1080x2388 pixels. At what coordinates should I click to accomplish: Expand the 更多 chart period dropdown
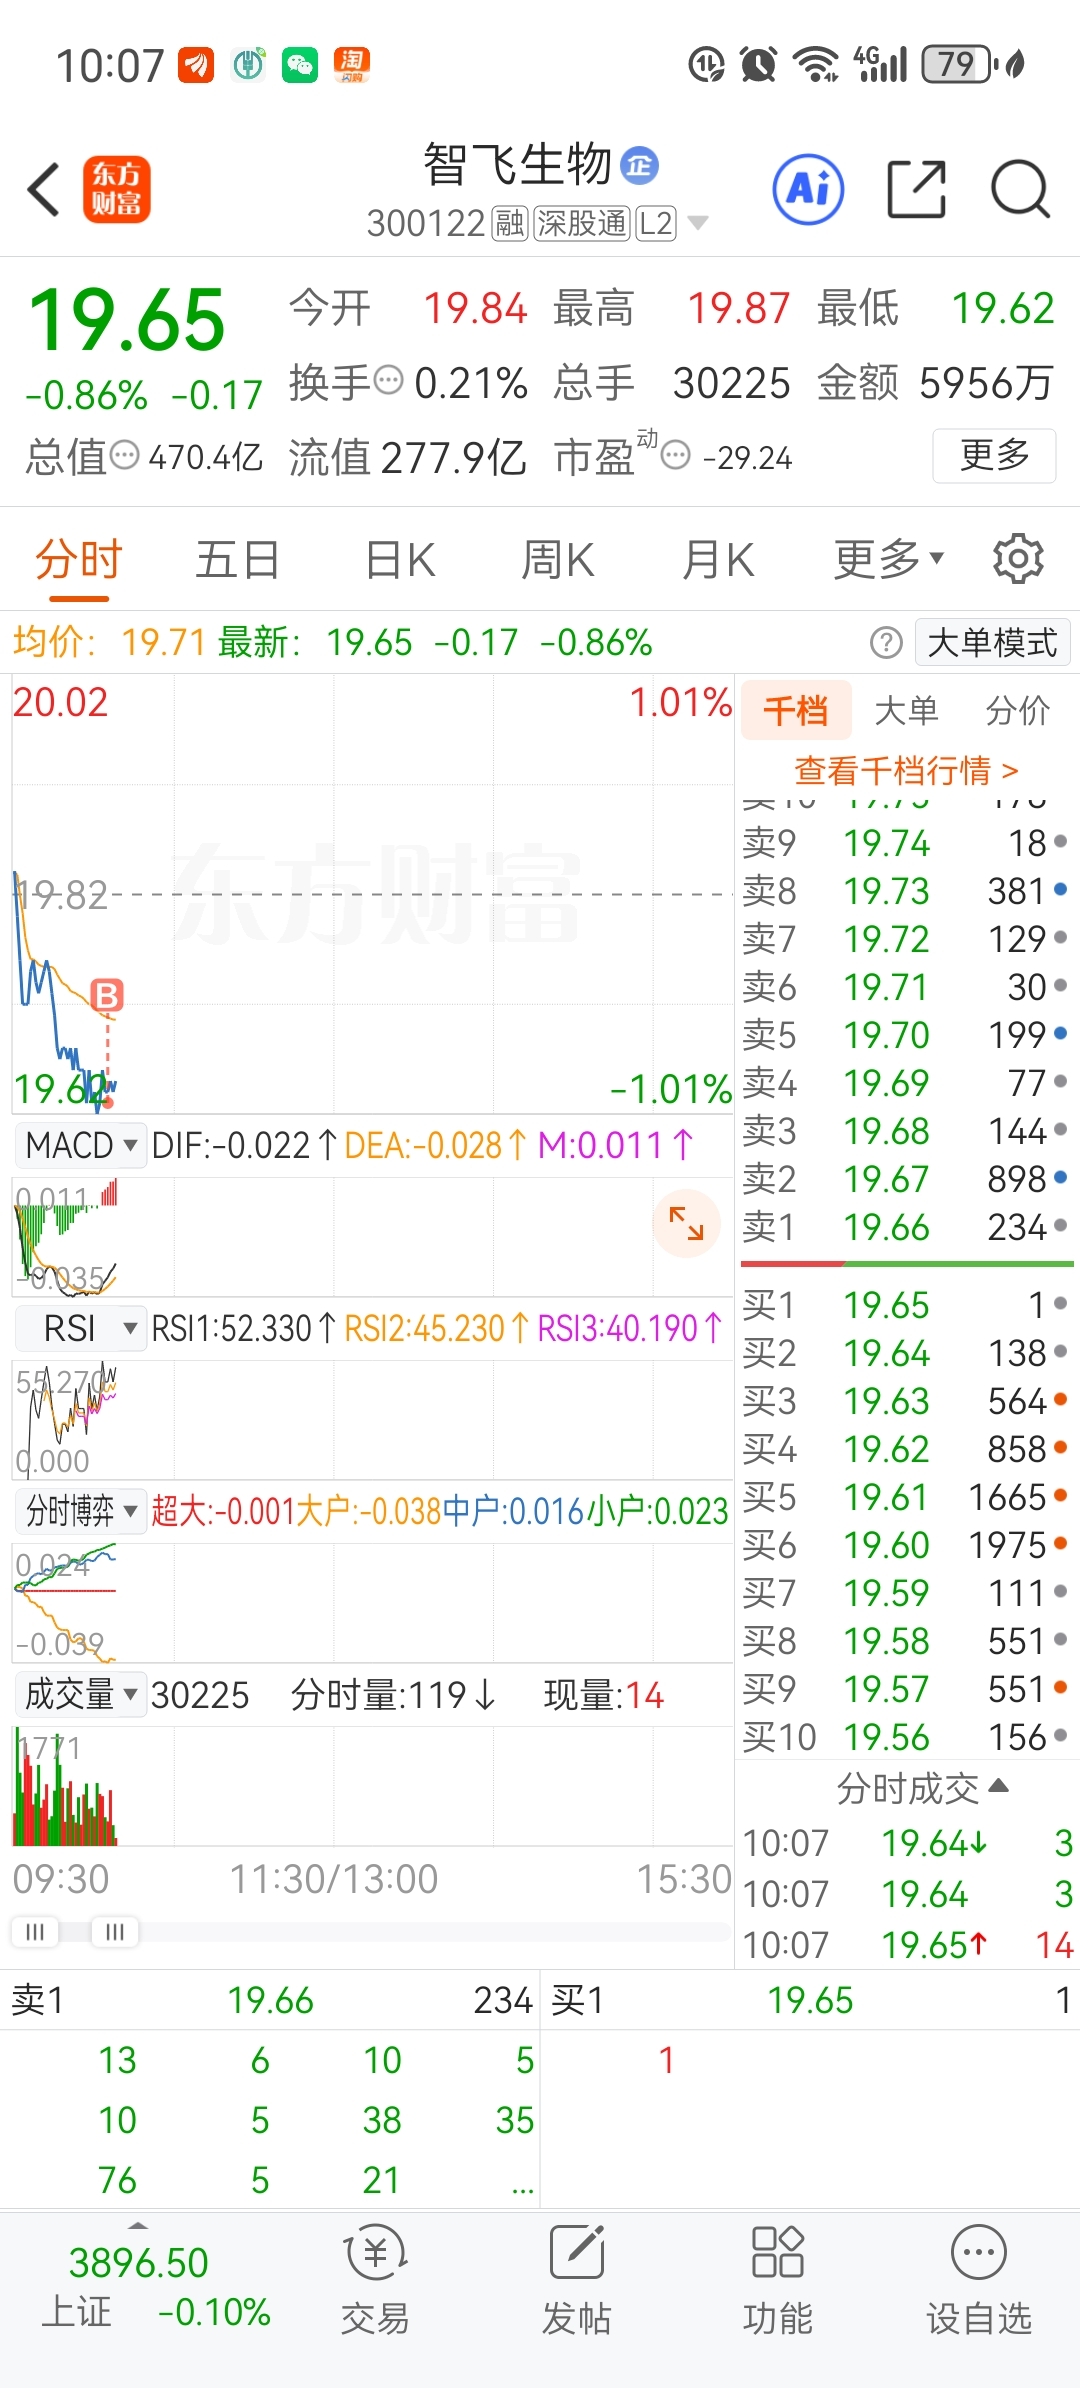click(x=888, y=558)
